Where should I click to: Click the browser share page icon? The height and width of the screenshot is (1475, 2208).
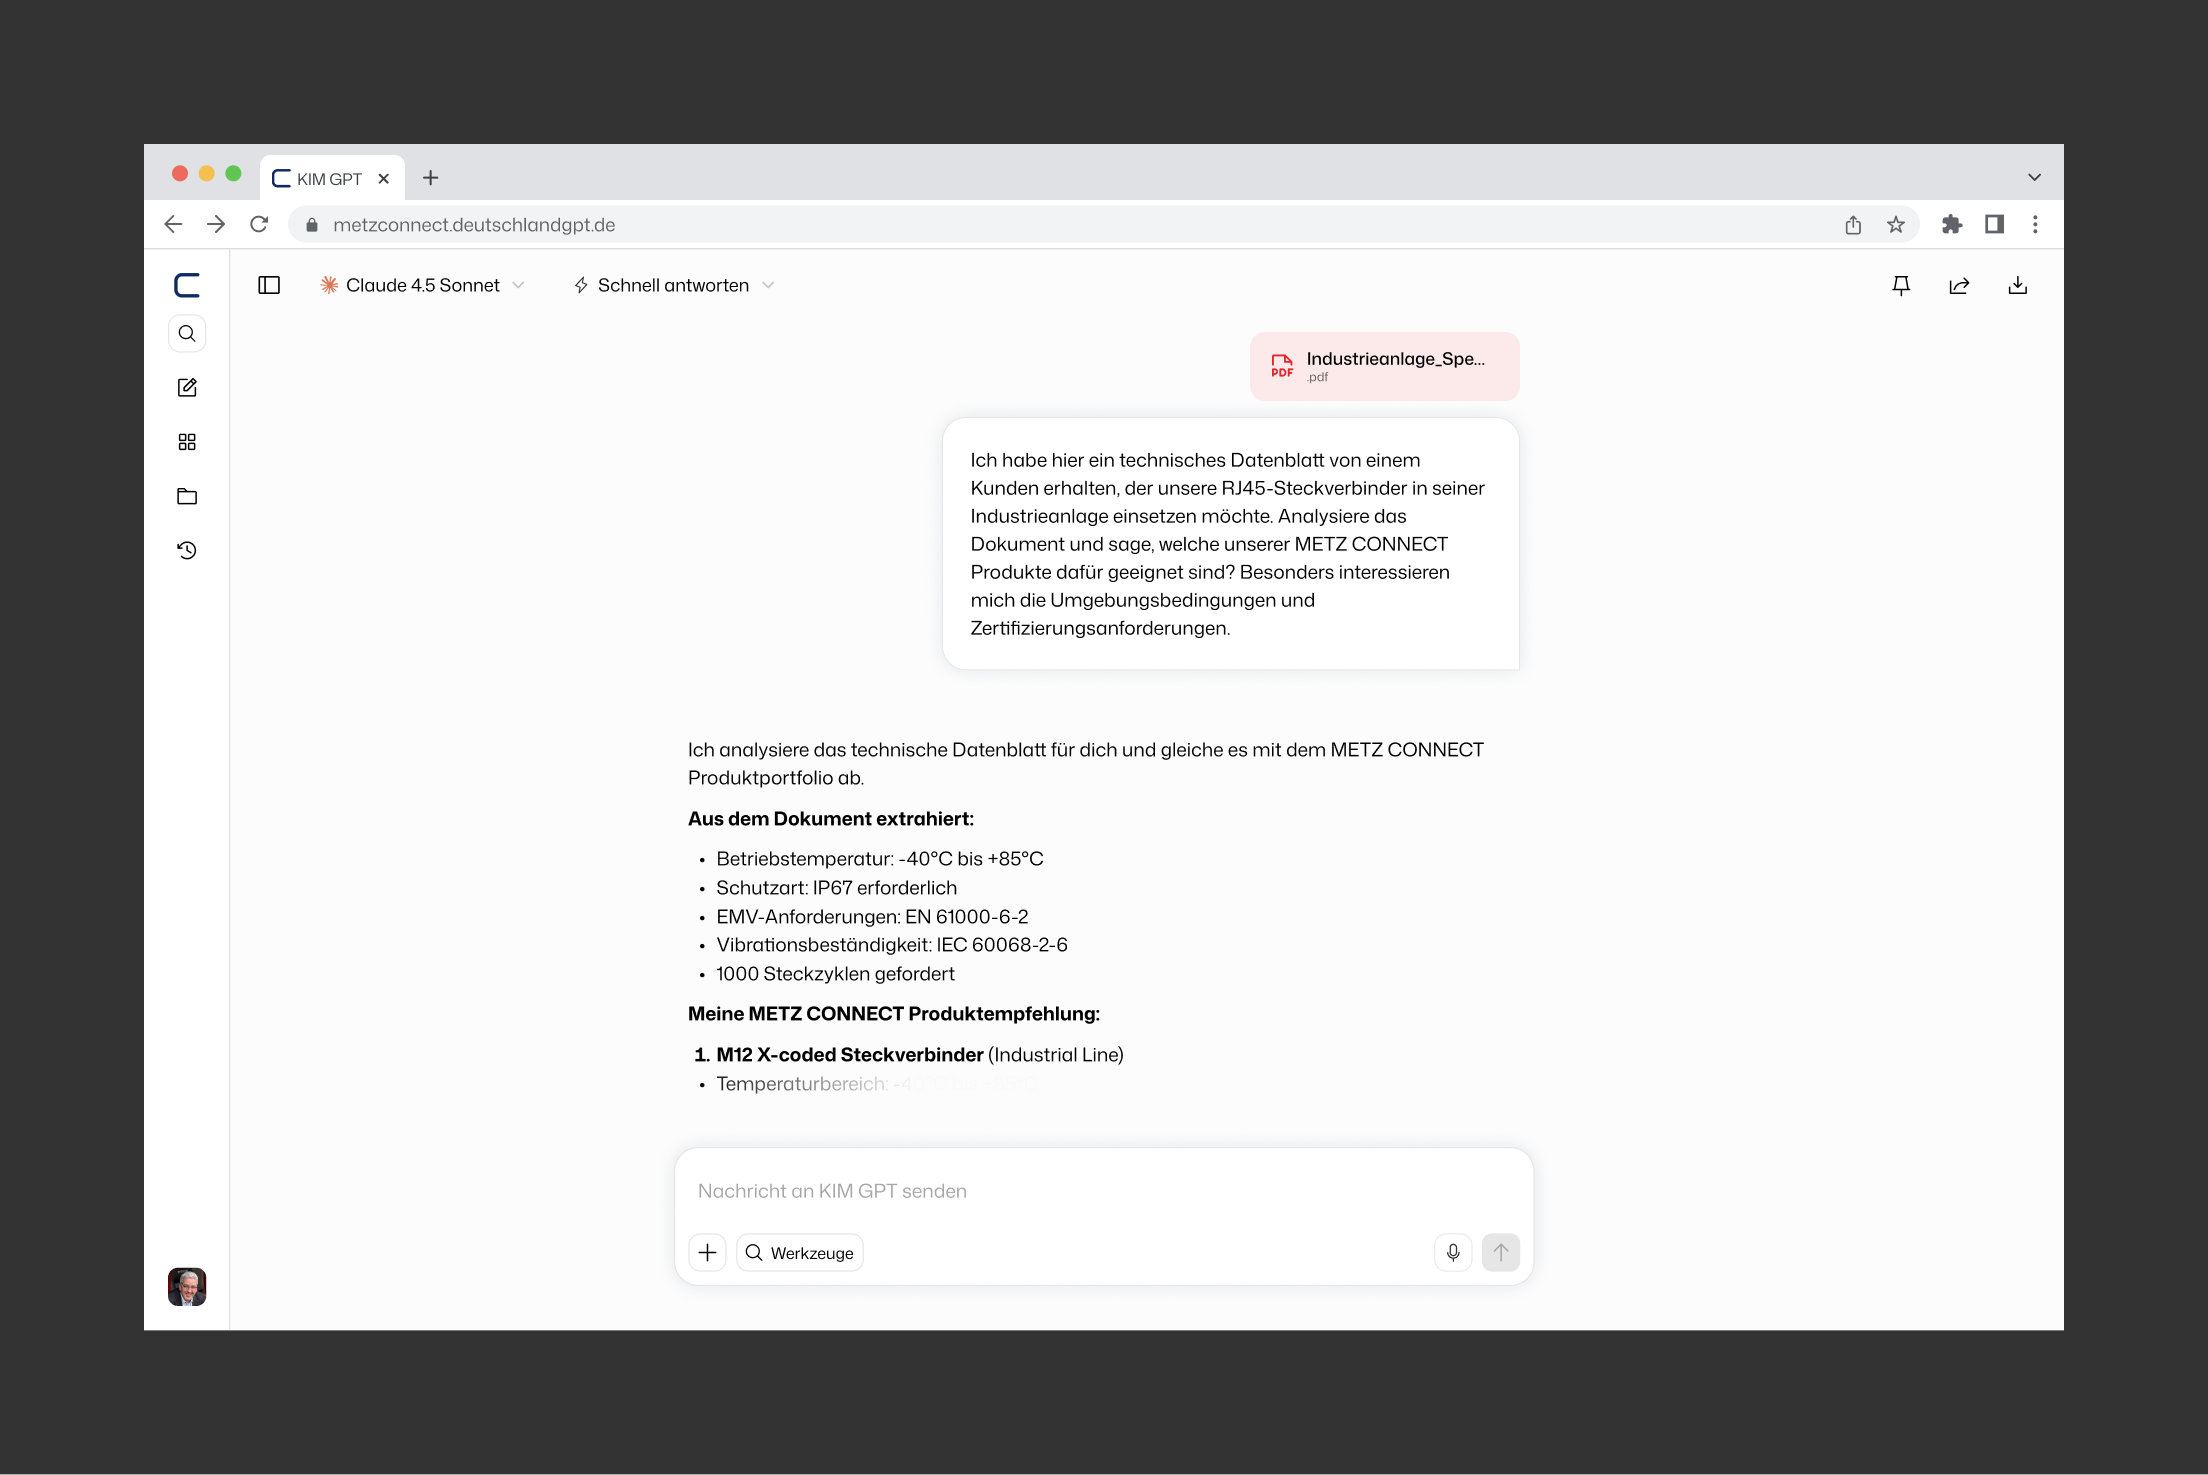pos(1853,225)
